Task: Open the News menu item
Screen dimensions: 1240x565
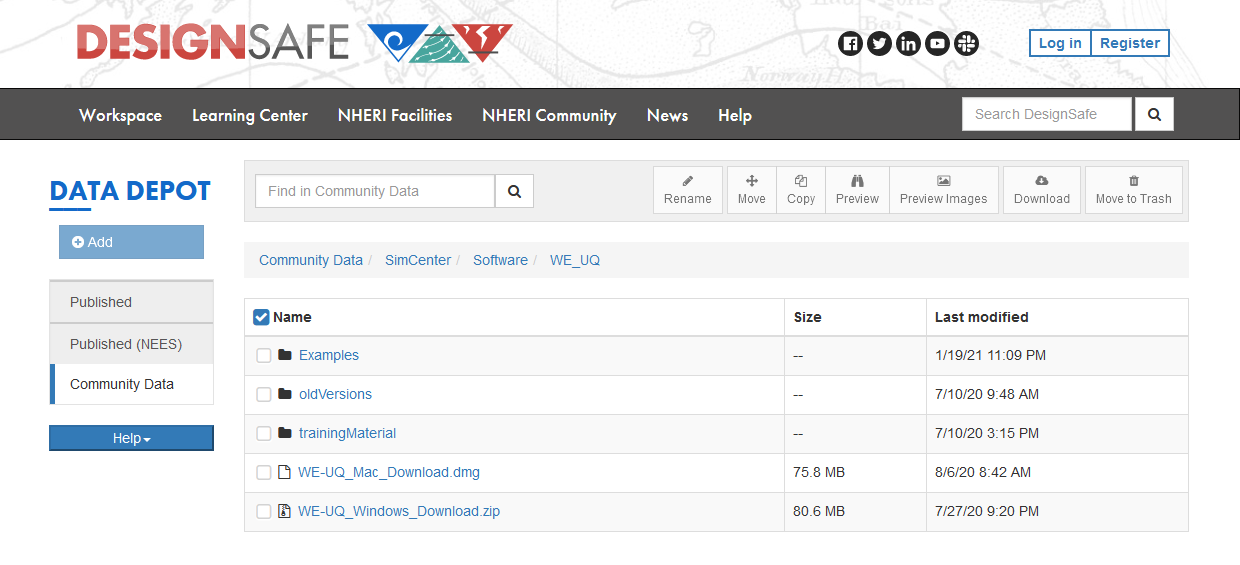Action: tap(667, 115)
